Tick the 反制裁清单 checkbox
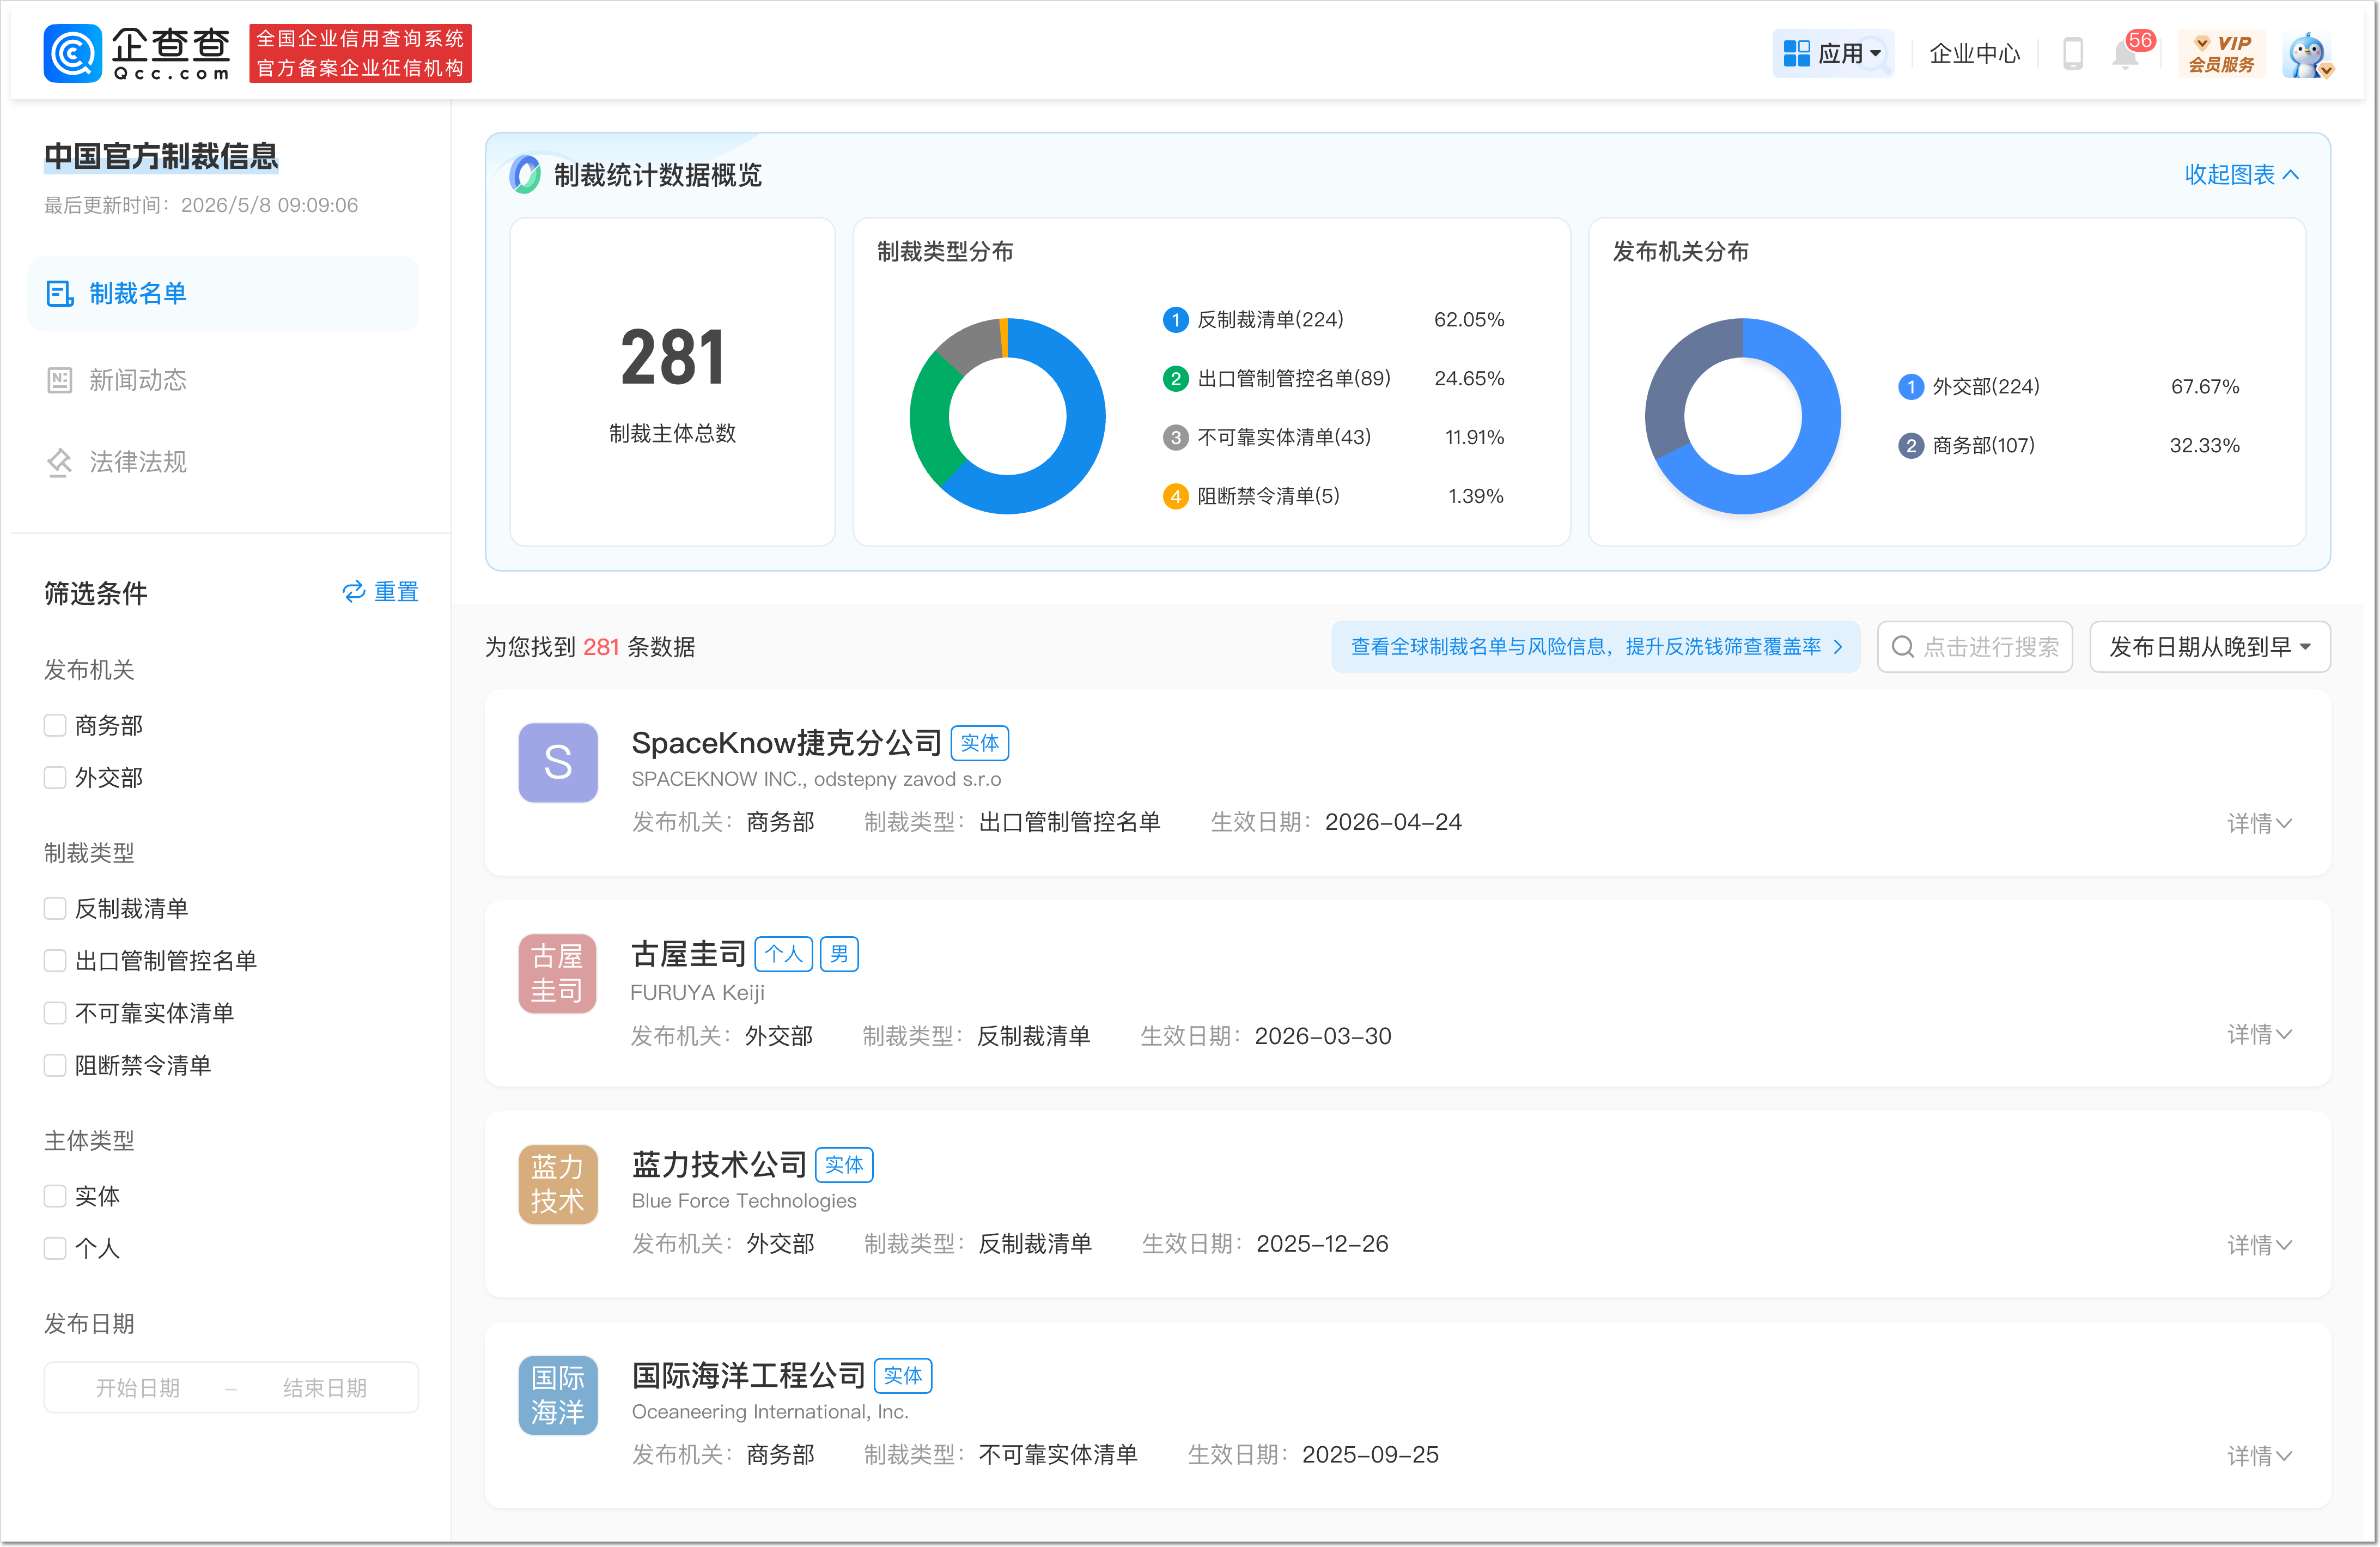The image size is (2380, 1547). point(55,908)
